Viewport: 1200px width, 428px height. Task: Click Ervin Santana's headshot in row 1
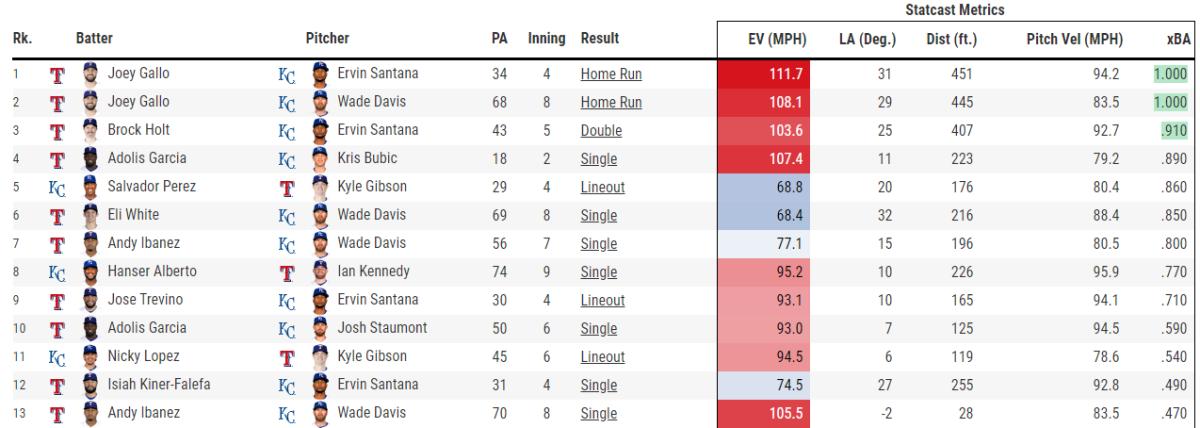[x=320, y=73]
